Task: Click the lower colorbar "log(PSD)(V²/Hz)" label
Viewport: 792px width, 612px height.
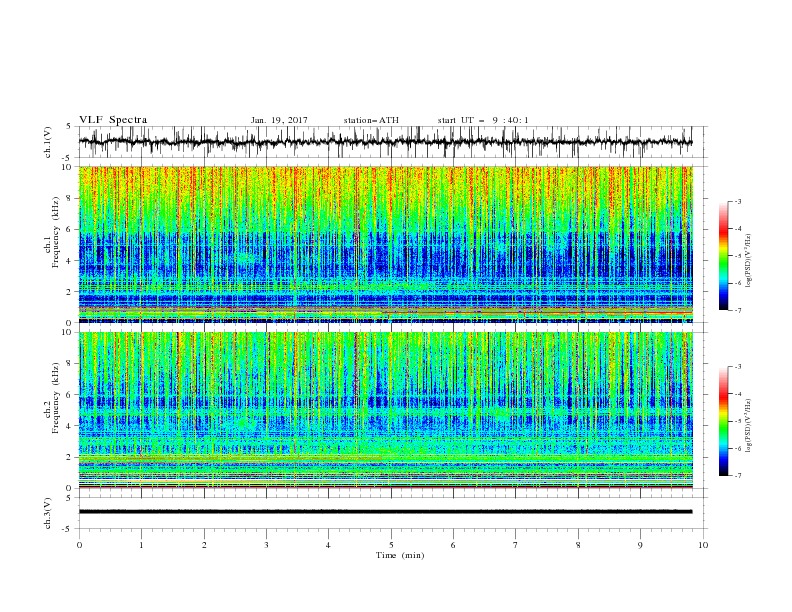Action: tap(749, 426)
